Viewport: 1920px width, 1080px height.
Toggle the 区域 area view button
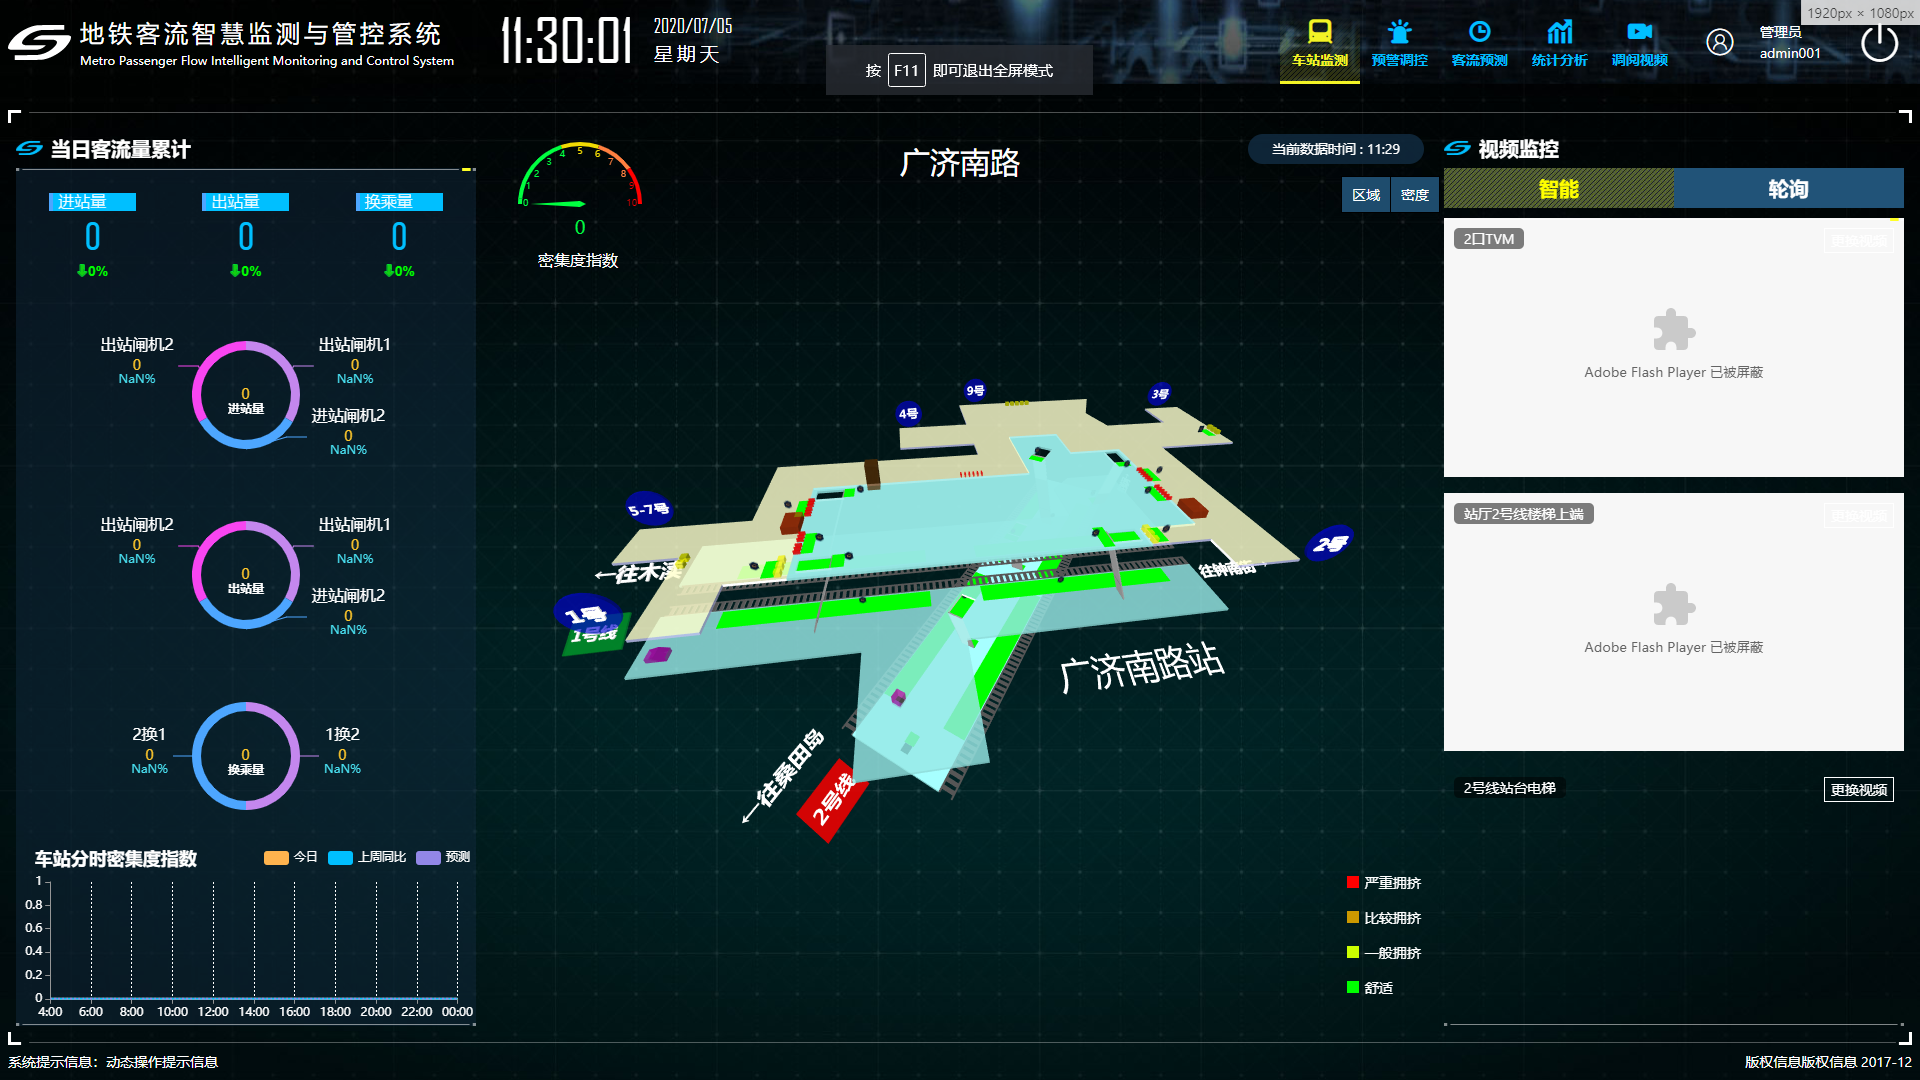pyautogui.click(x=1365, y=195)
